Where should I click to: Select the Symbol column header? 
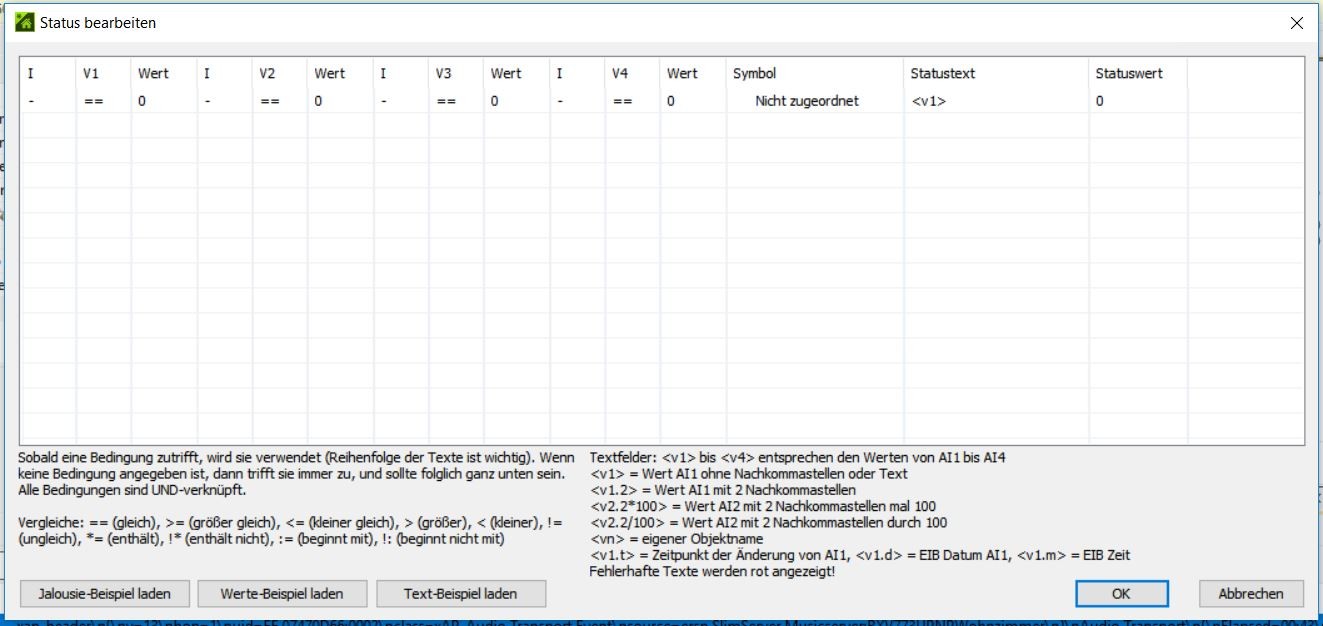pos(754,74)
